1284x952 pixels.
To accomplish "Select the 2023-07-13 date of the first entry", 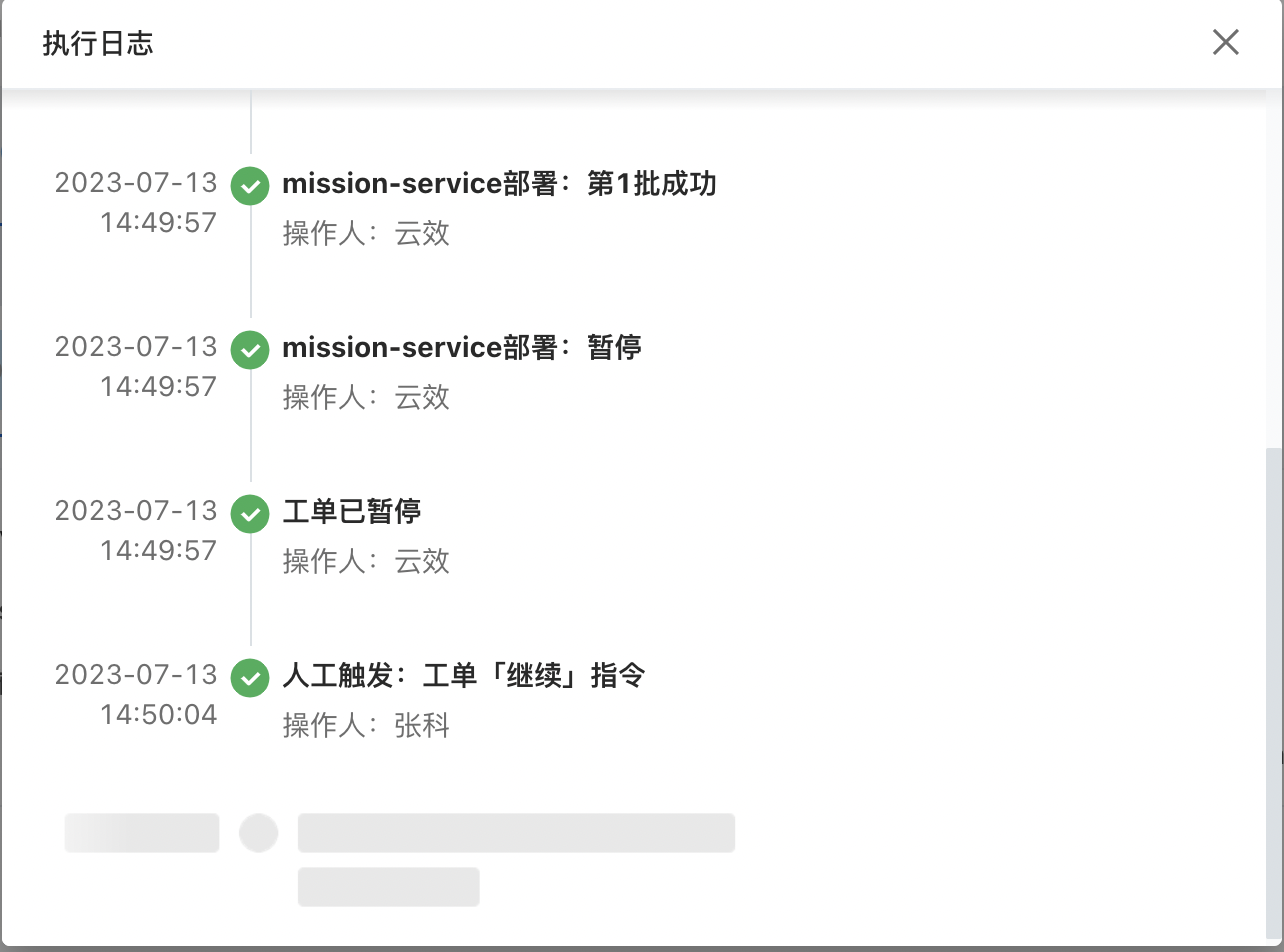I will click(137, 183).
